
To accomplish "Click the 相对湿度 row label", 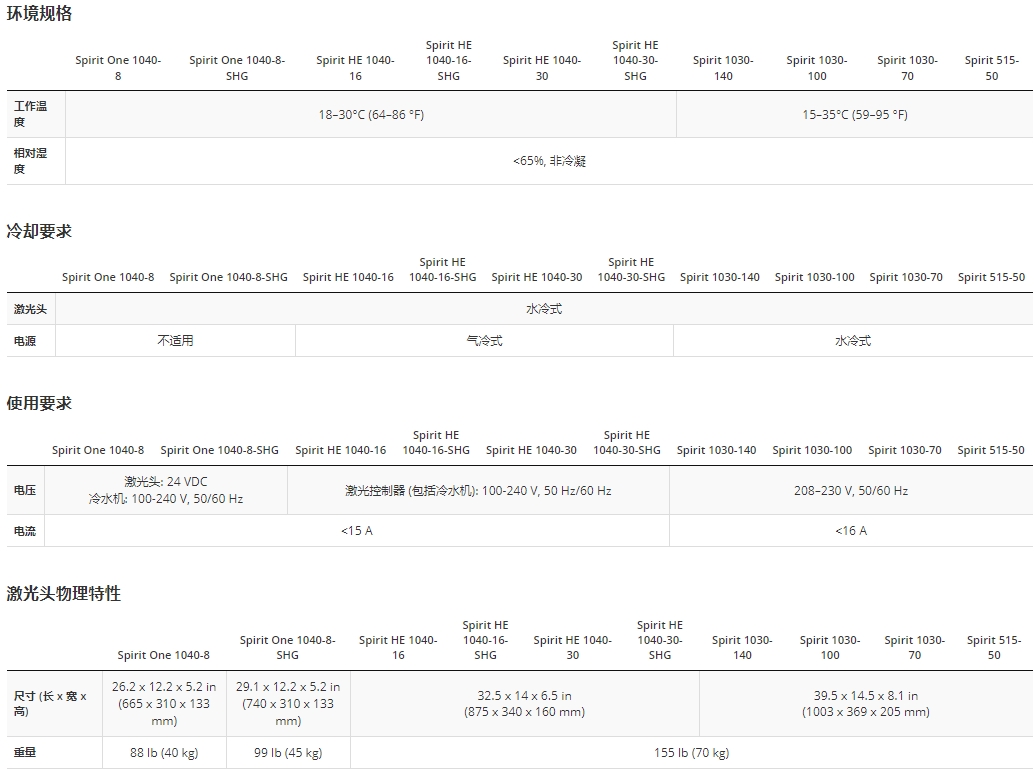I will click(31, 161).
